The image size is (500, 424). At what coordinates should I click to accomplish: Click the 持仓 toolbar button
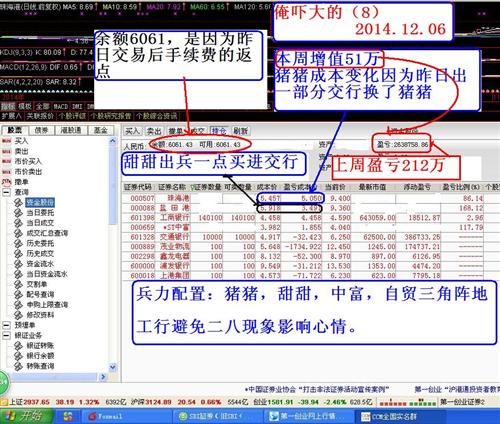[218, 131]
